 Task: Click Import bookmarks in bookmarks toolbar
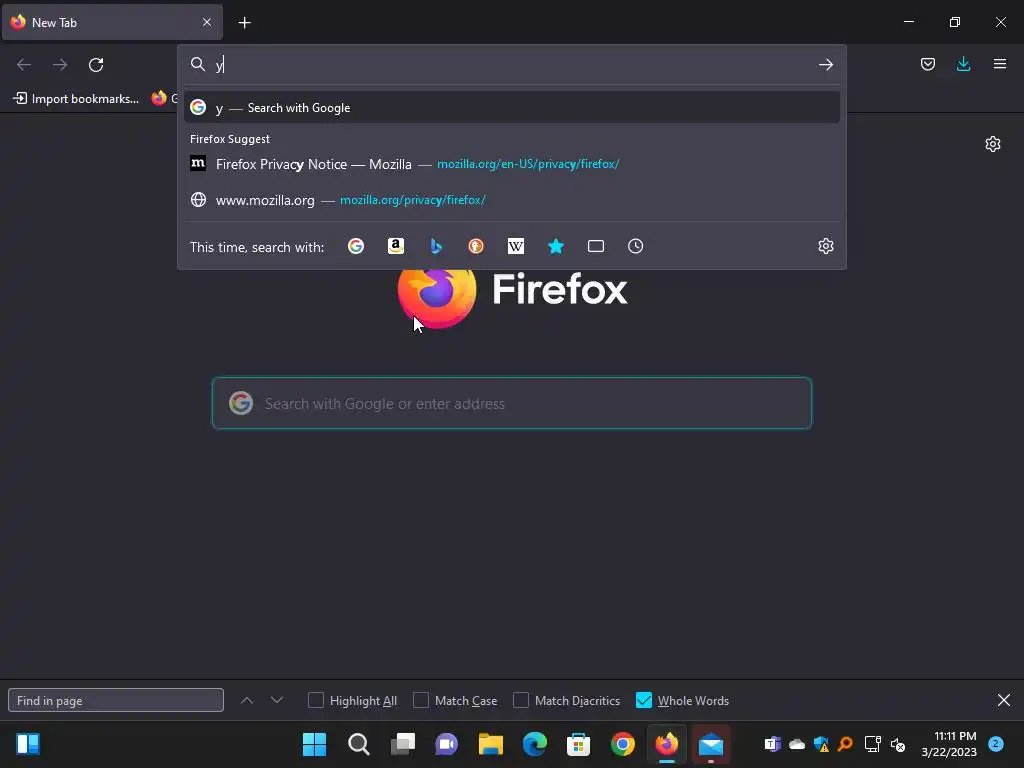[76, 99]
